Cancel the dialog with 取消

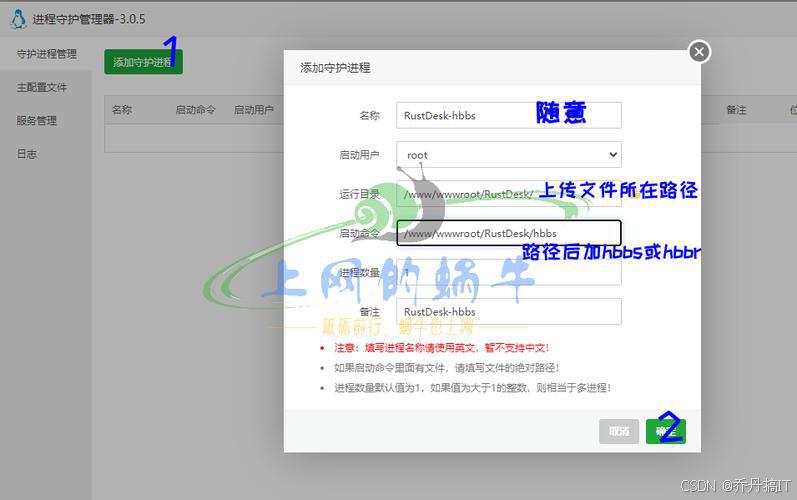619,431
